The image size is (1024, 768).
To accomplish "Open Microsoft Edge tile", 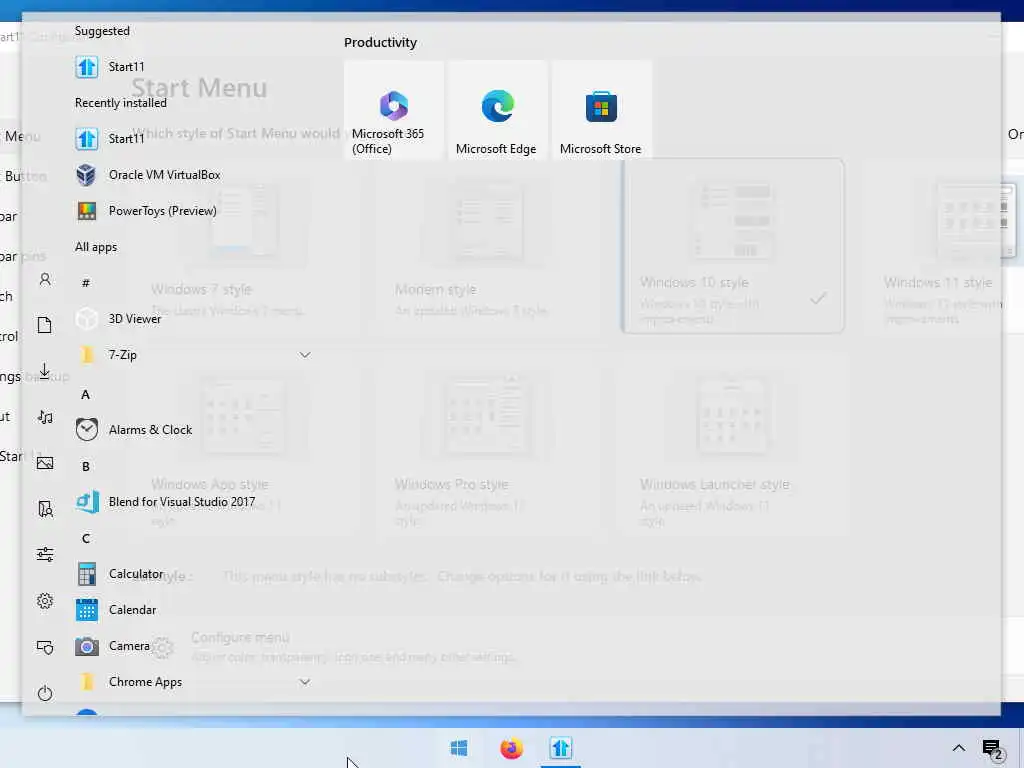I will coord(498,110).
